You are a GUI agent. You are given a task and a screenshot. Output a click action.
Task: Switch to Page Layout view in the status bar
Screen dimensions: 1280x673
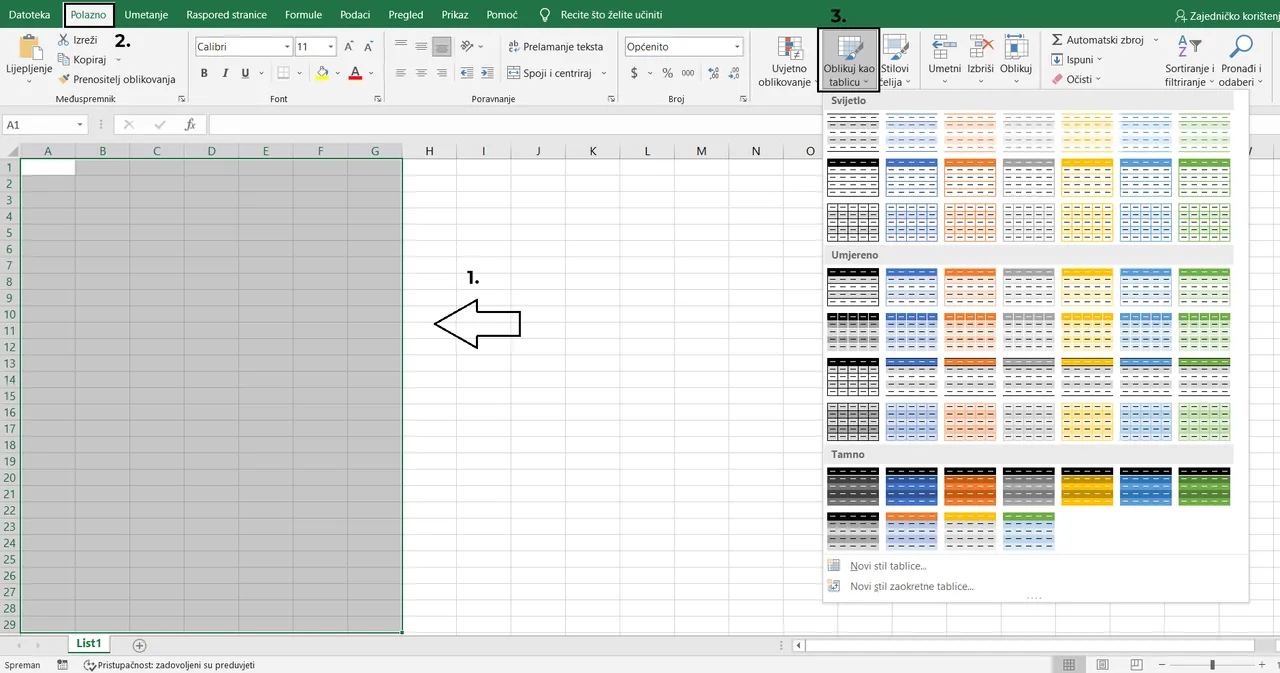pos(1102,664)
